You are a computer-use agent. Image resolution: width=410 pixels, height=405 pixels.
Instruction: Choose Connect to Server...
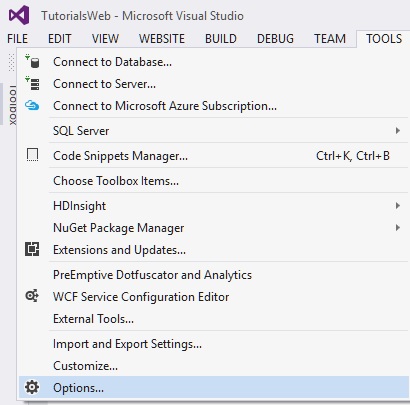(x=213, y=84)
